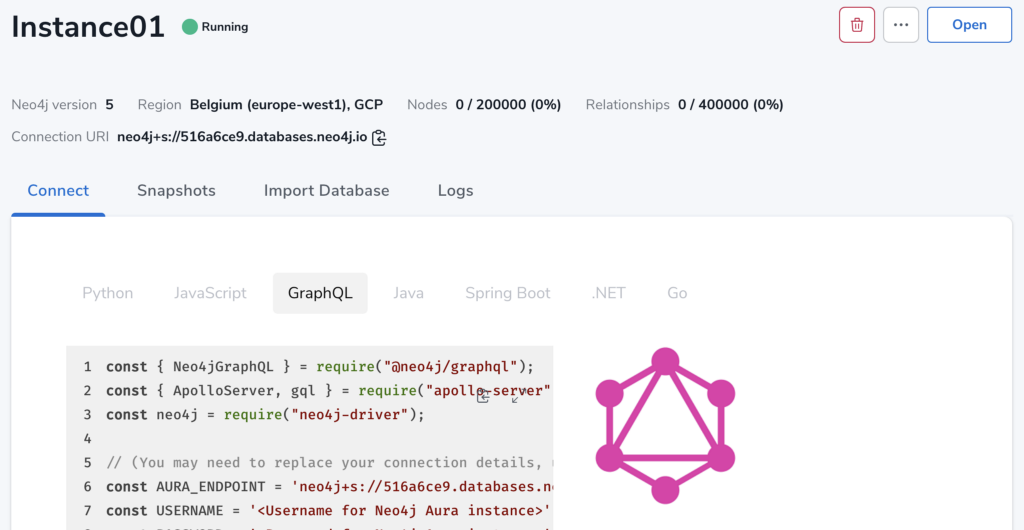Click the Nodes value 0 / 200000 (0%)
1024x530 pixels.
pos(507,104)
